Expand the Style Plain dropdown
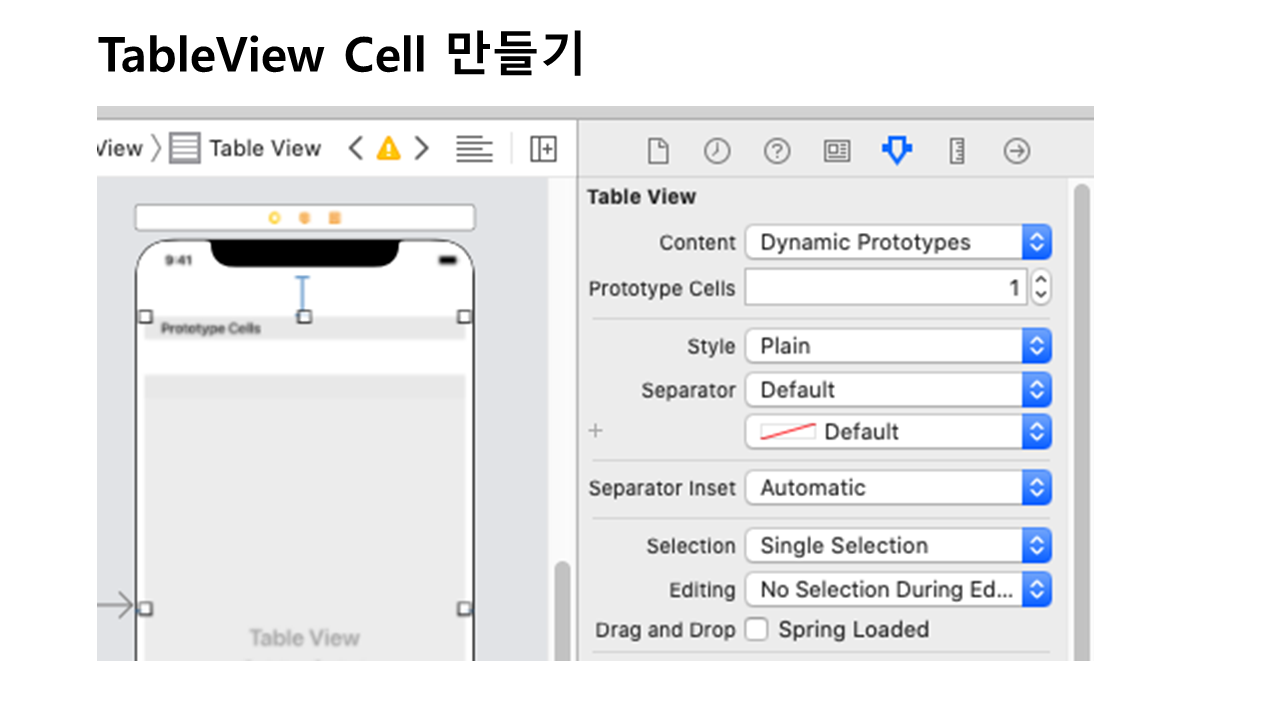Screen dimensions: 1280x720 pos(897,346)
